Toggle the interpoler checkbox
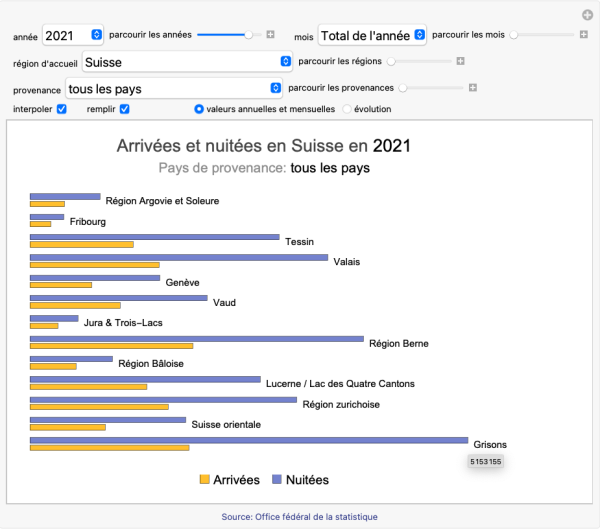 click(x=62, y=109)
